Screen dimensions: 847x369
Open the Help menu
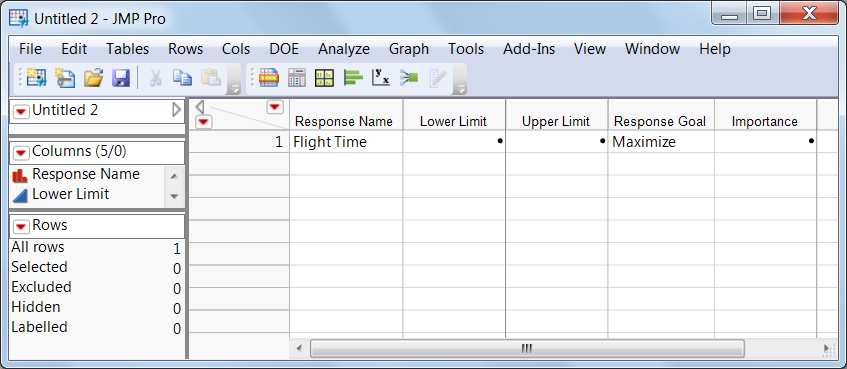pyautogui.click(x=715, y=49)
